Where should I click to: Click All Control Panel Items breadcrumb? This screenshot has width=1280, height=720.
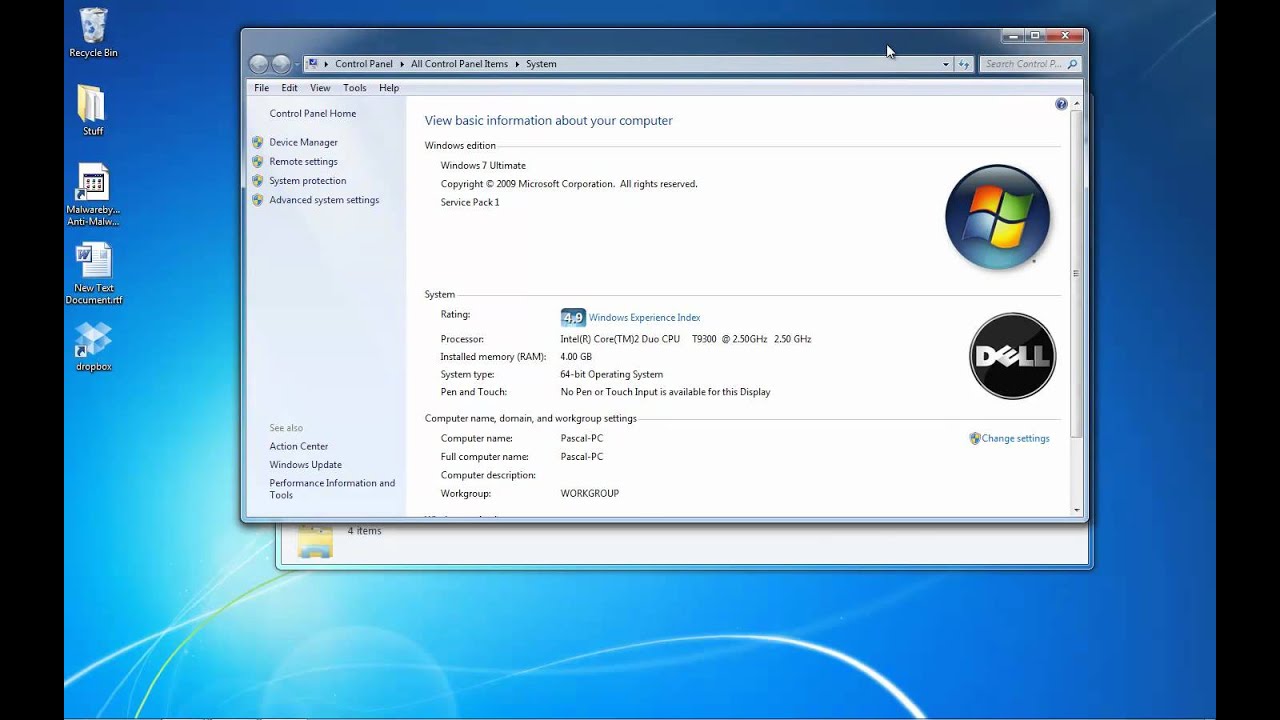tap(459, 64)
